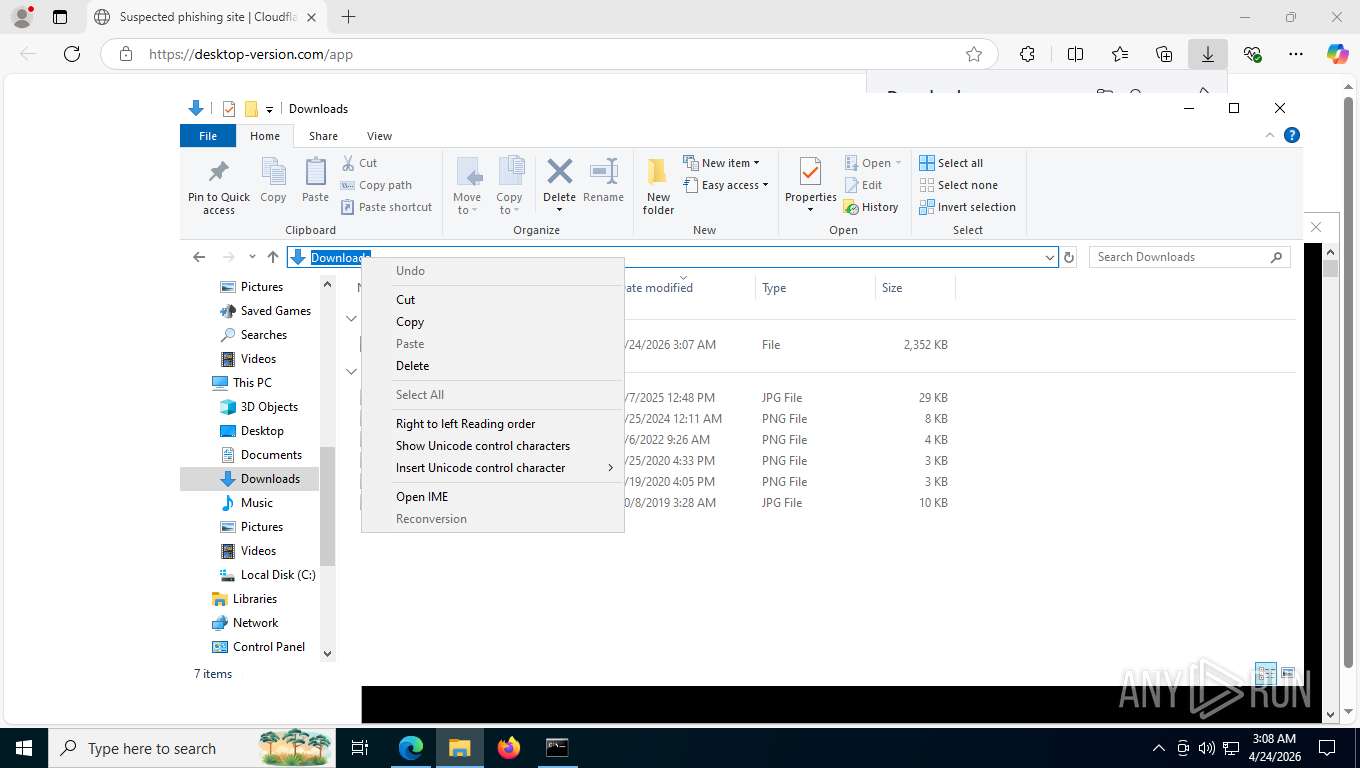Click Edge Downloads toolbar icon
This screenshot has width=1360, height=768.
click(x=1208, y=54)
